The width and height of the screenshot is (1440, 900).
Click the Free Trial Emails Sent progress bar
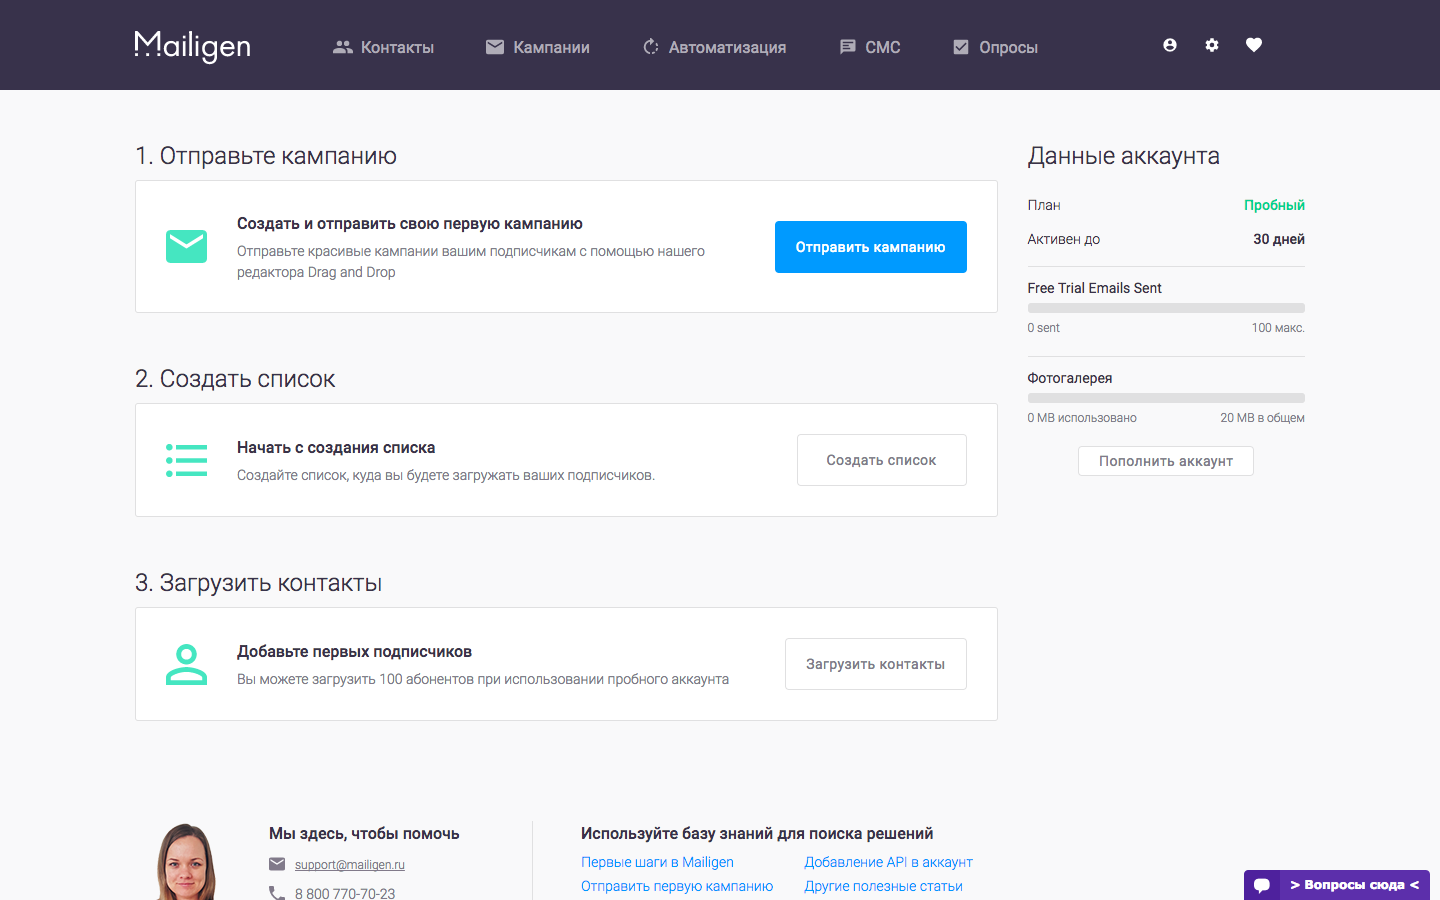tap(1165, 307)
